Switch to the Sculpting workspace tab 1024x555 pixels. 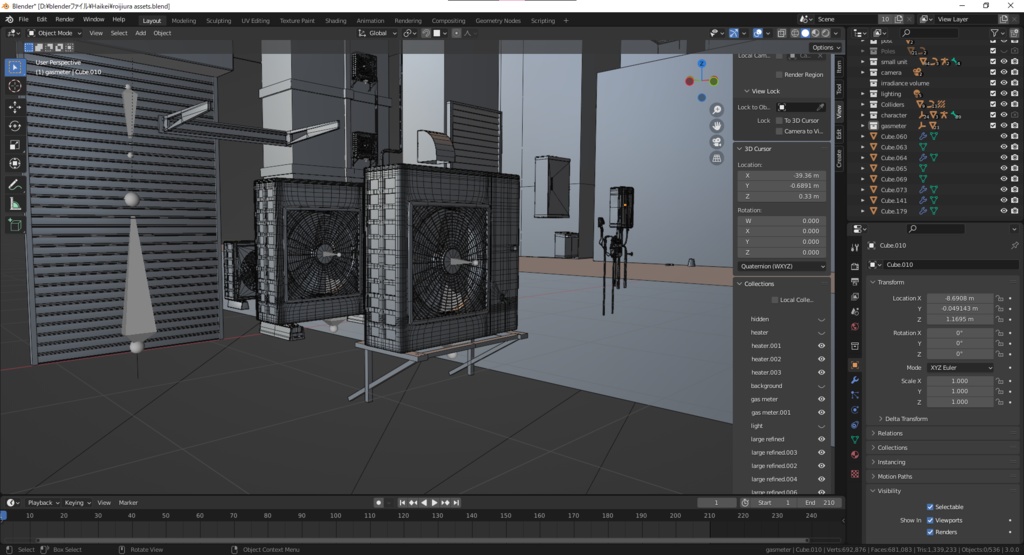click(218, 20)
